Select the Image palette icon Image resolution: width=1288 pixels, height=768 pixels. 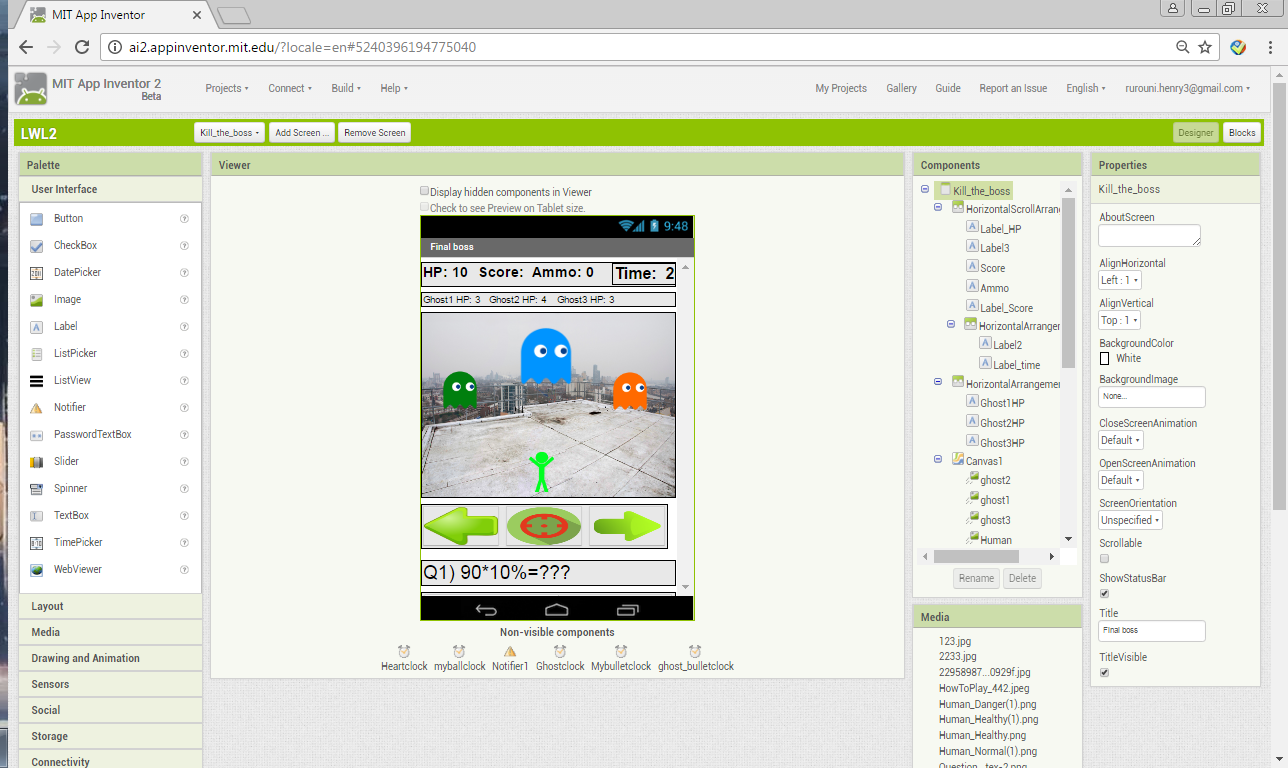pos(37,300)
